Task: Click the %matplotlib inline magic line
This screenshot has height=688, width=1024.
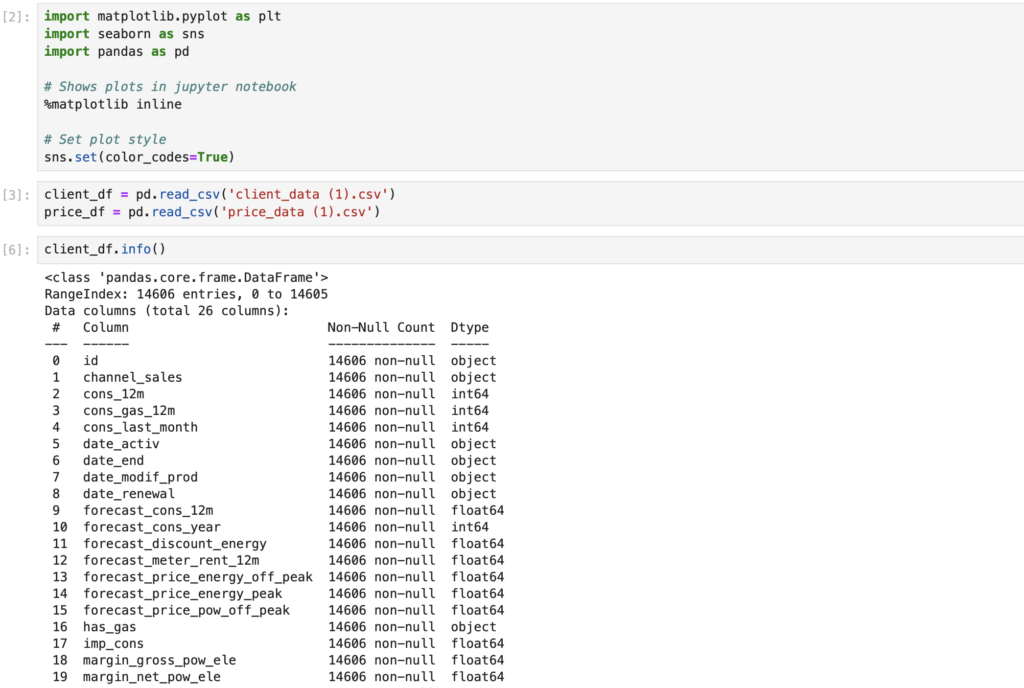Action: point(112,104)
